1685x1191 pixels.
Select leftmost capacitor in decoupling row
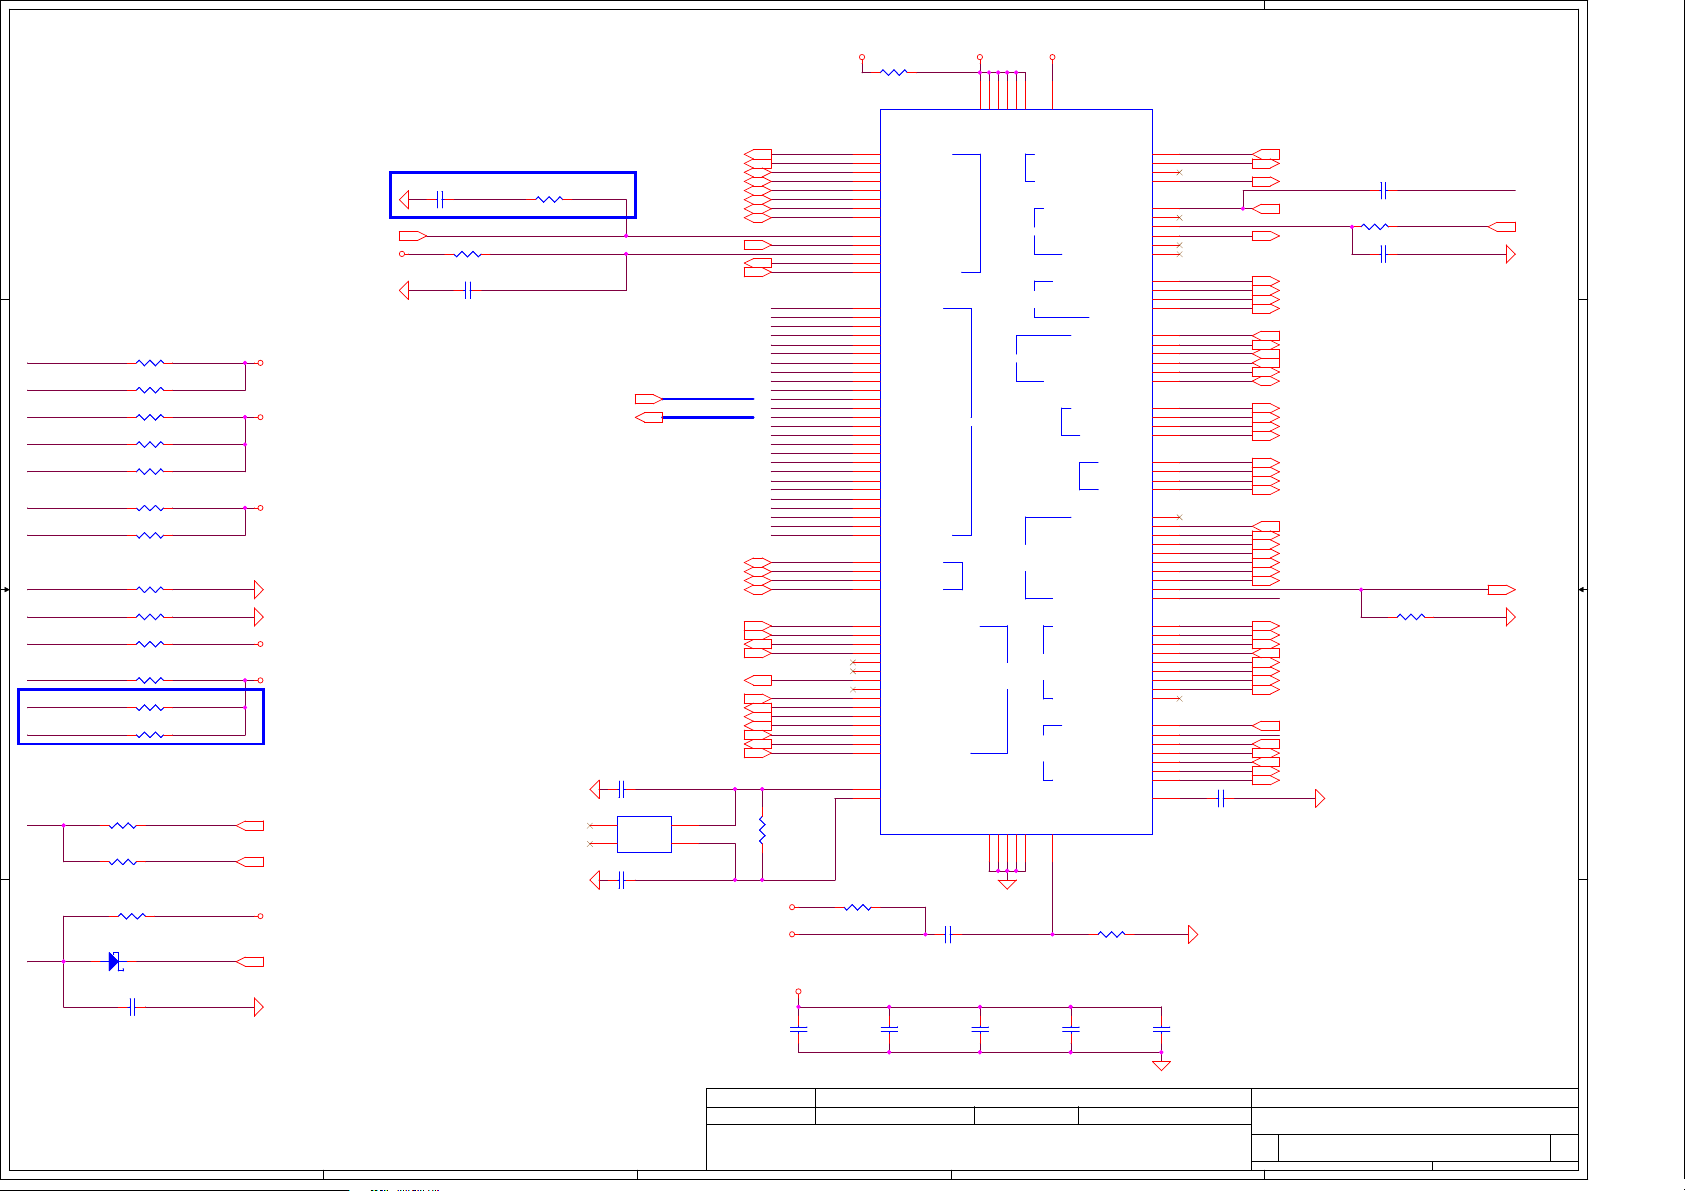(798, 1028)
